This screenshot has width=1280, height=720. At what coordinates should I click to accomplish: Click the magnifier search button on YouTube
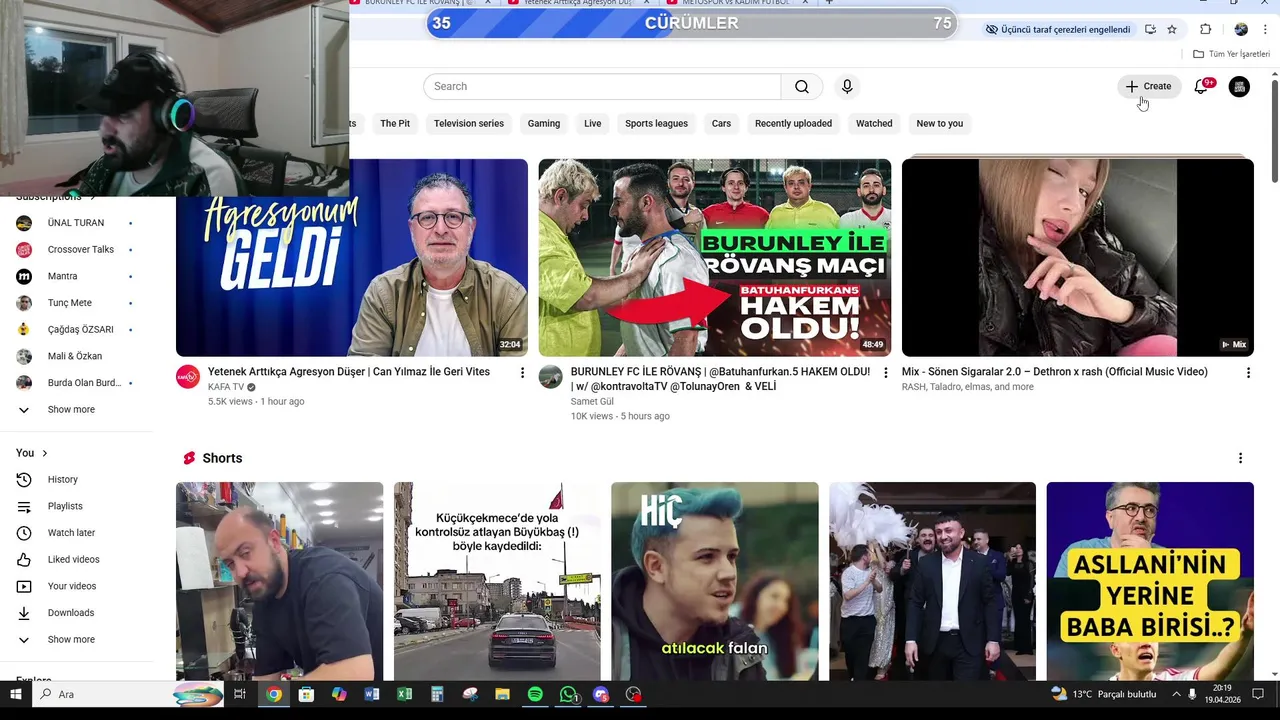(x=802, y=87)
